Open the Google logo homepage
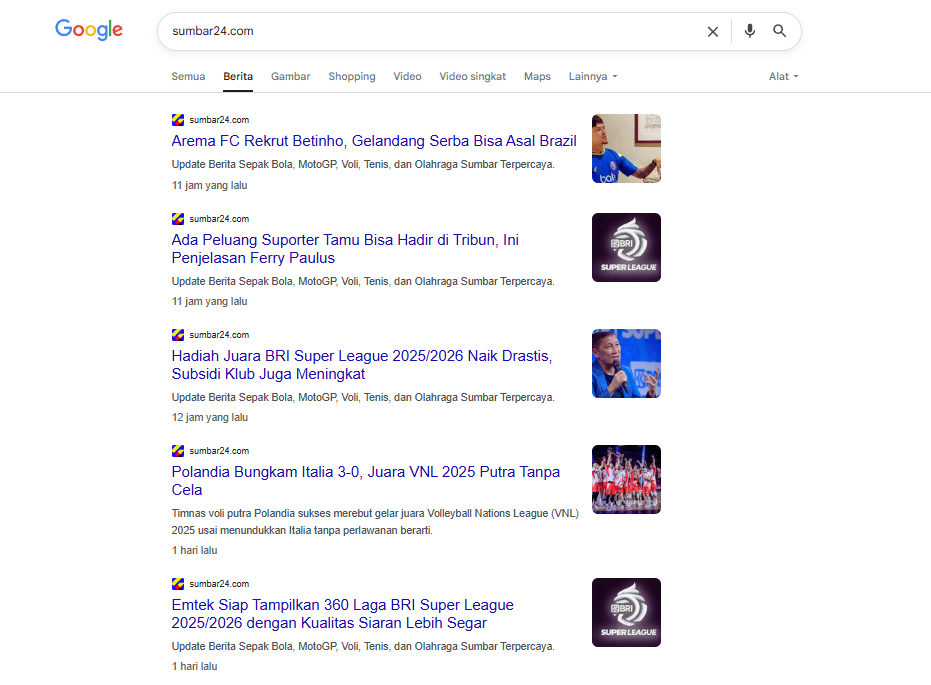Viewport: 931px width, 685px height. coord(89,29)
